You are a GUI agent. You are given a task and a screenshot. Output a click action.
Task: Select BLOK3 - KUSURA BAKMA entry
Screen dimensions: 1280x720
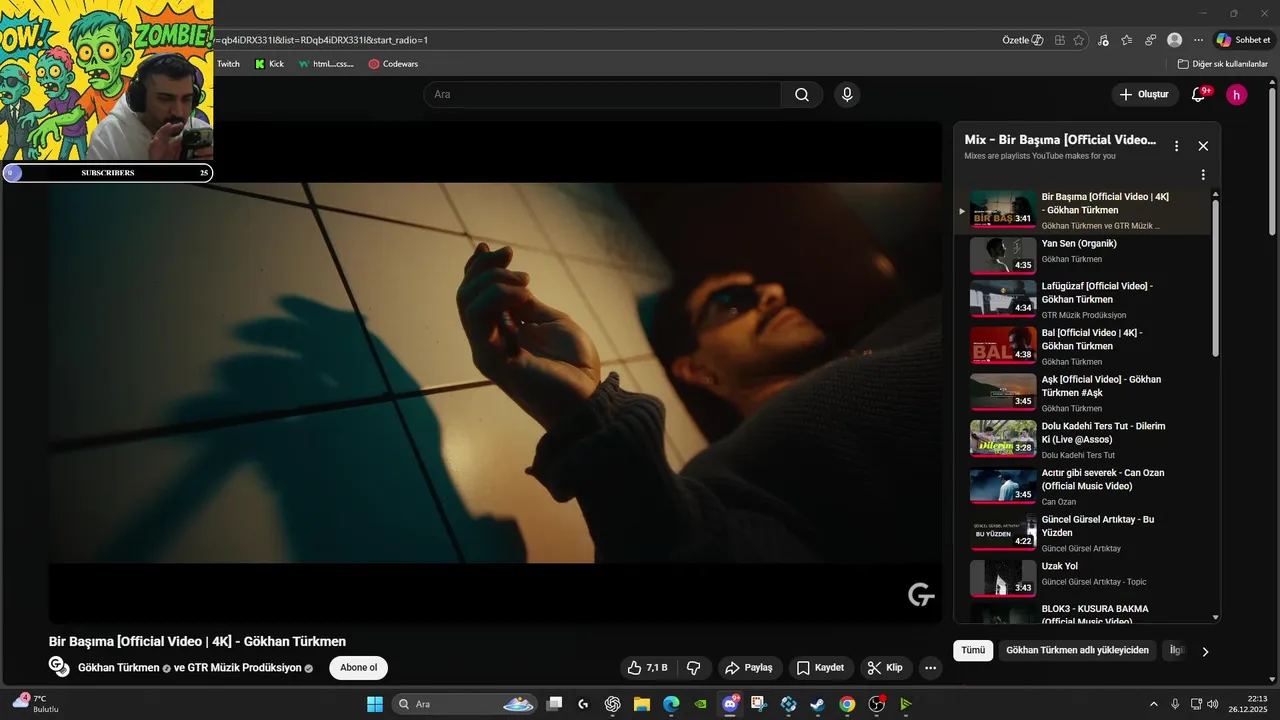click(1085, 613)
